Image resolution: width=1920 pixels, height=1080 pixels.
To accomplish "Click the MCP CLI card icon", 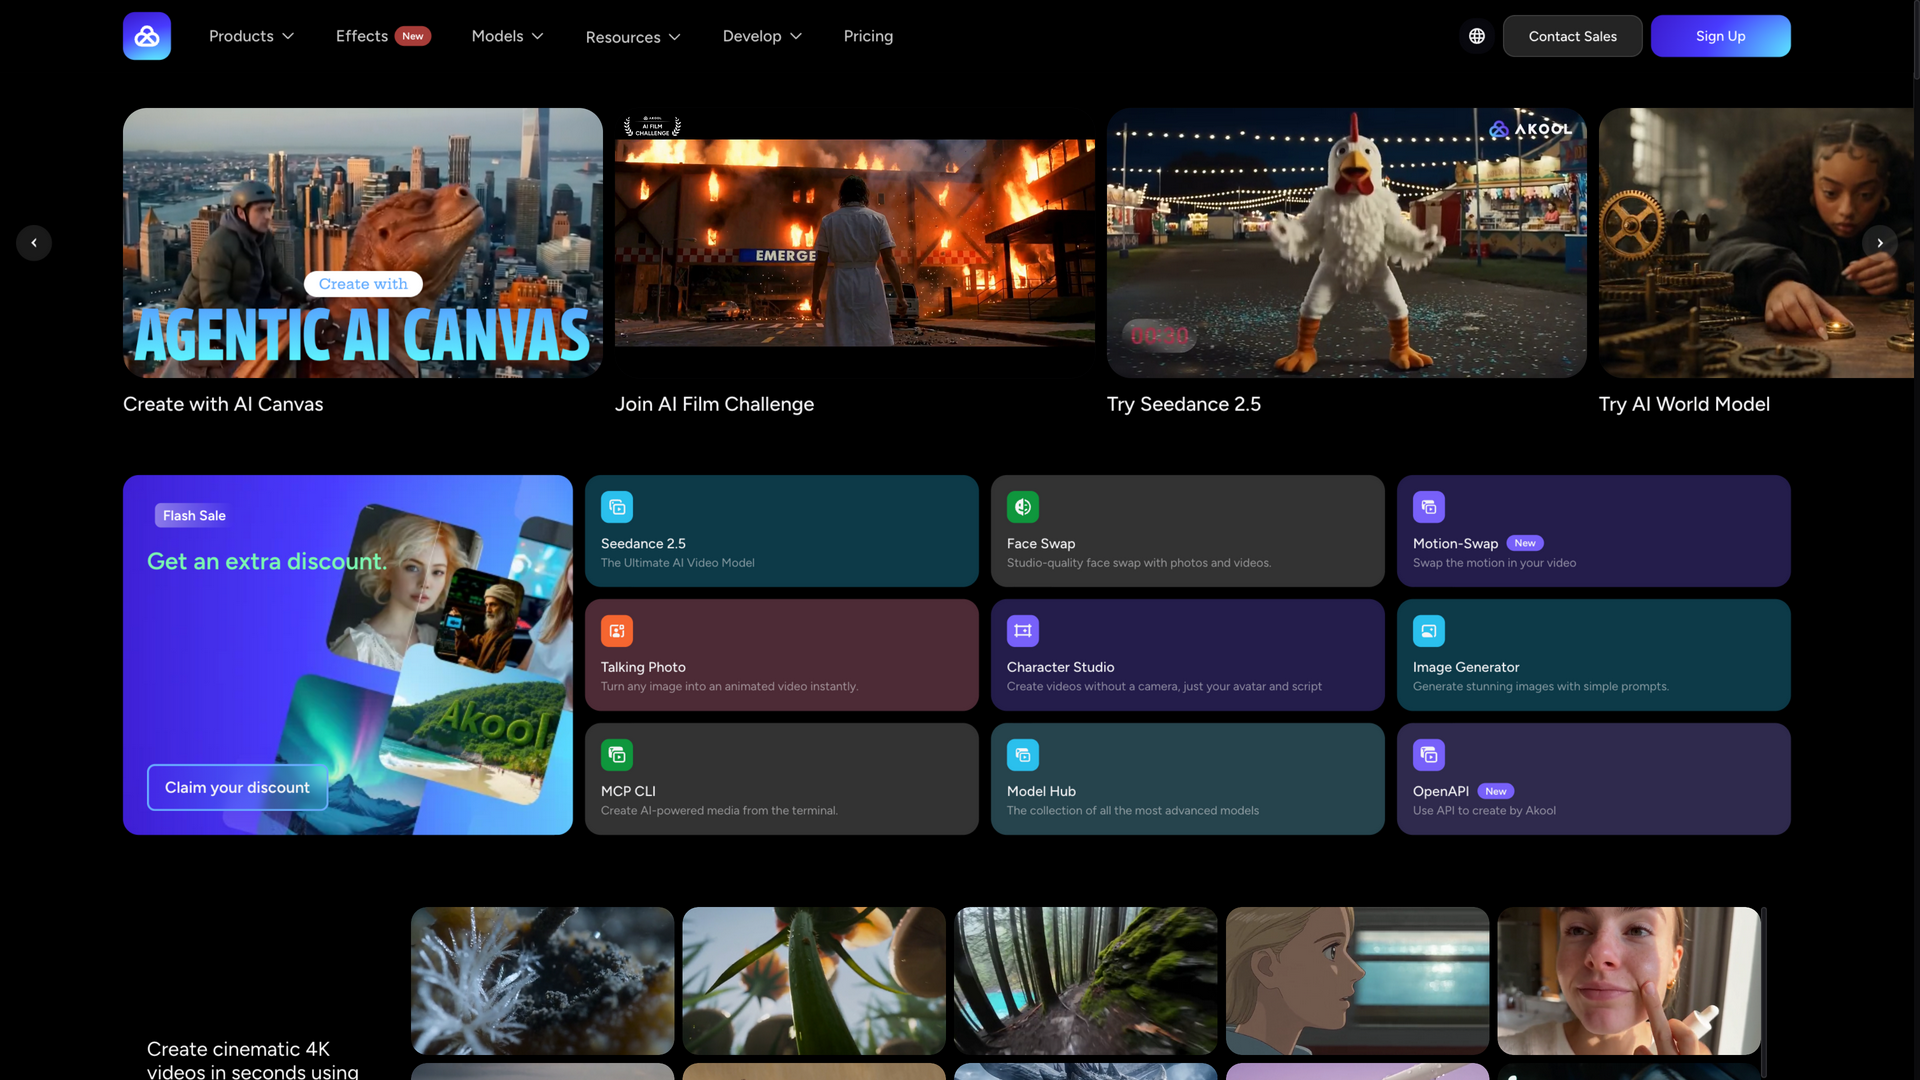I will click(x=617, y=755).
